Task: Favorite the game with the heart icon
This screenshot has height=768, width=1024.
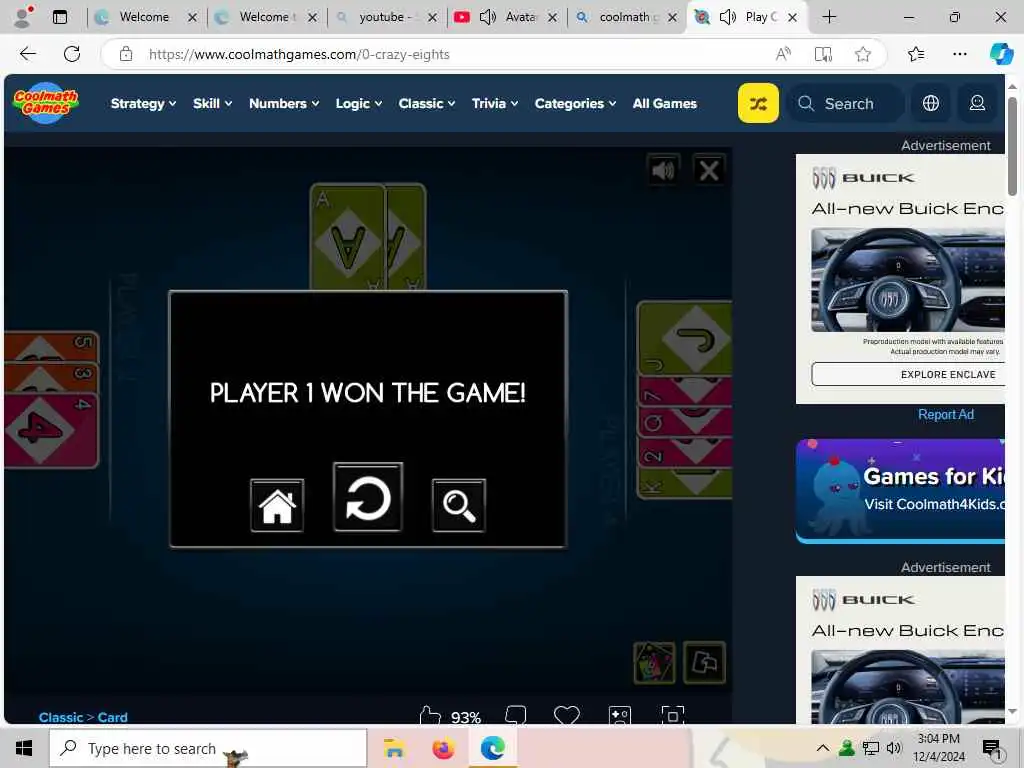Action: (566, 715)
